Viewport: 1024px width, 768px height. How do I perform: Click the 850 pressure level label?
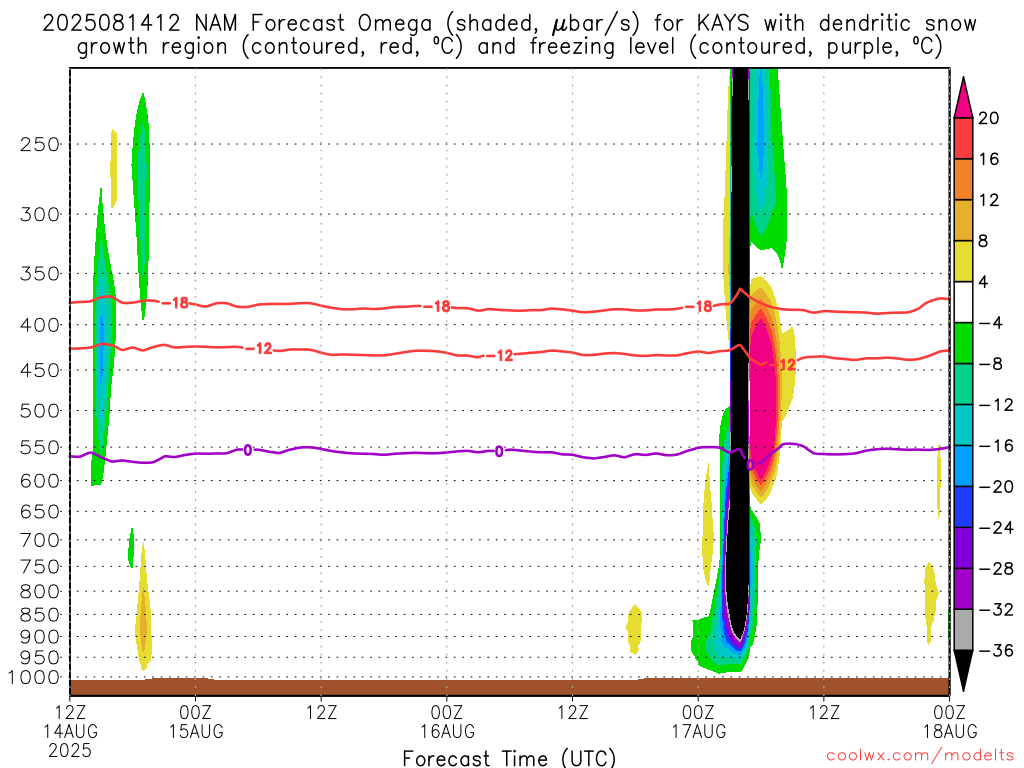(x=40, y=615)
